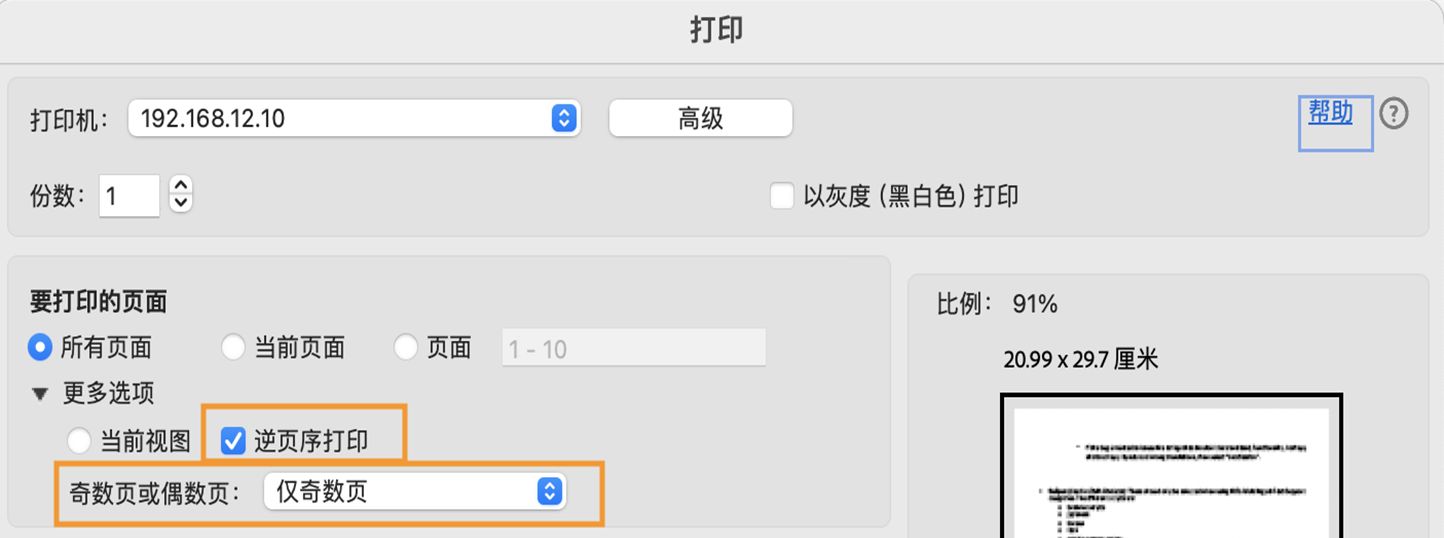Select the 当前视图 radio button
Image resolution: width=1444 pixels, height=538 pixels.
coord(79,441)
